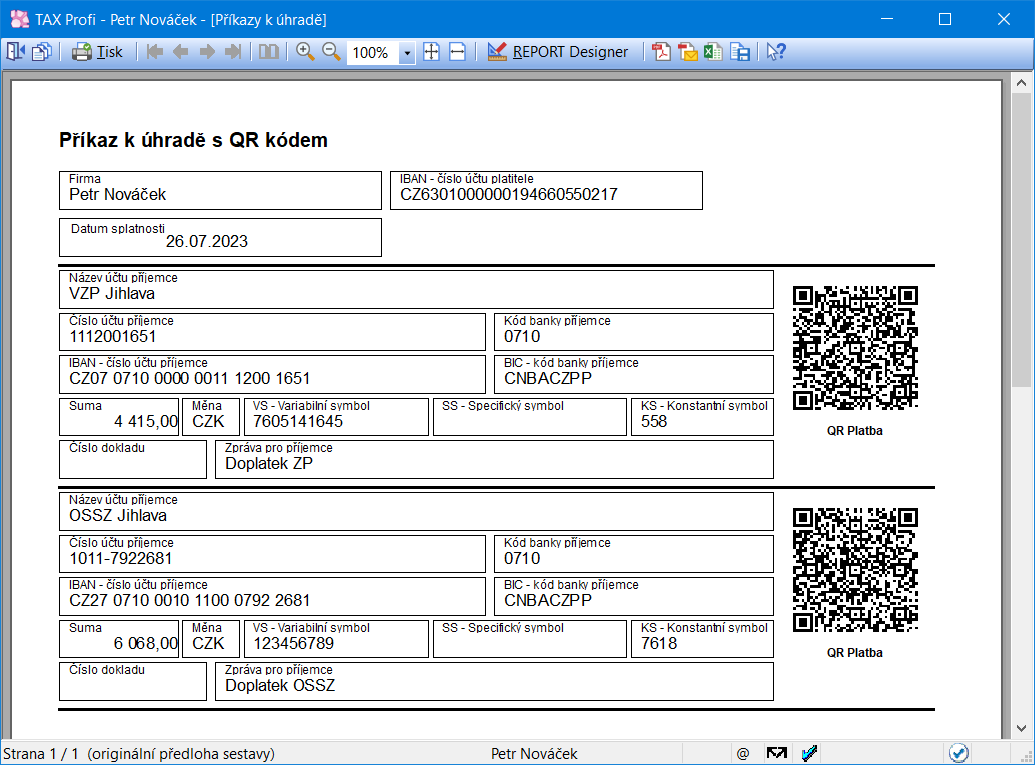Click the round checkmark status icon

point(958,752)
